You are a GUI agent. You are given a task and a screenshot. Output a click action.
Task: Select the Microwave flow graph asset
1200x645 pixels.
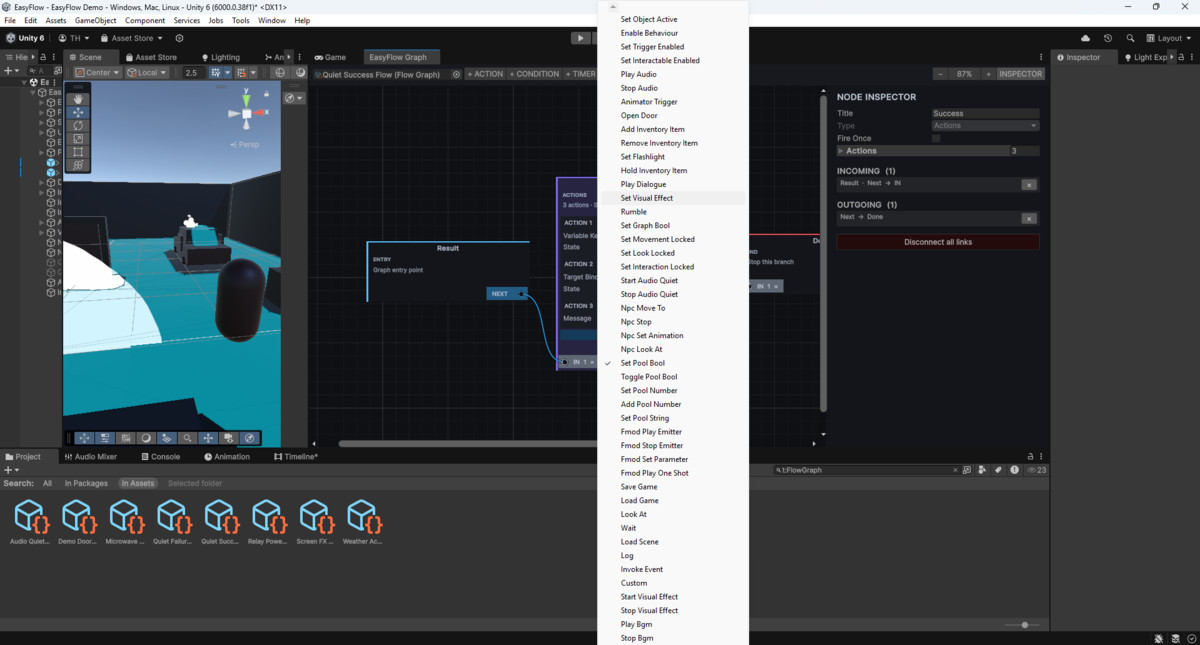125,522
